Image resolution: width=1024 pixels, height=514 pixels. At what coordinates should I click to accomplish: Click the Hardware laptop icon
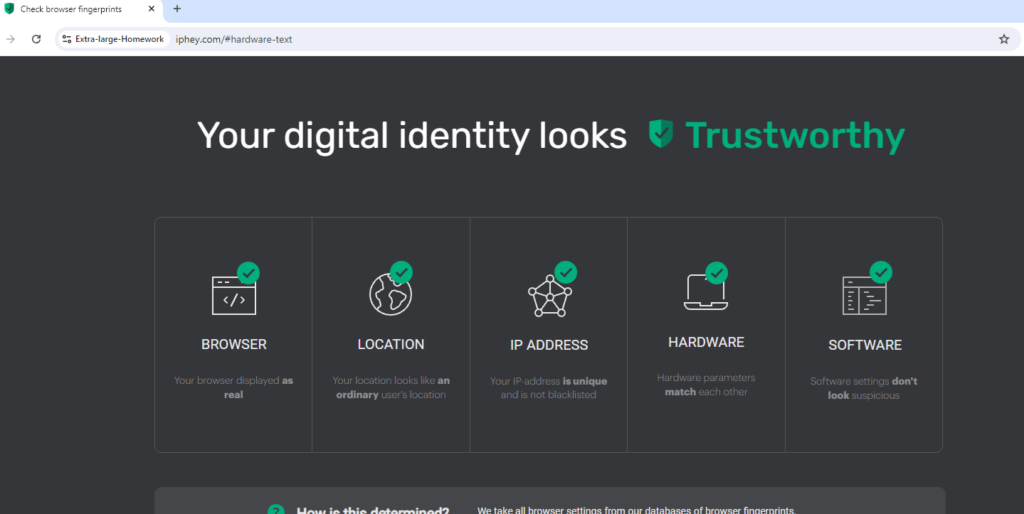click(x=705, y=292)
